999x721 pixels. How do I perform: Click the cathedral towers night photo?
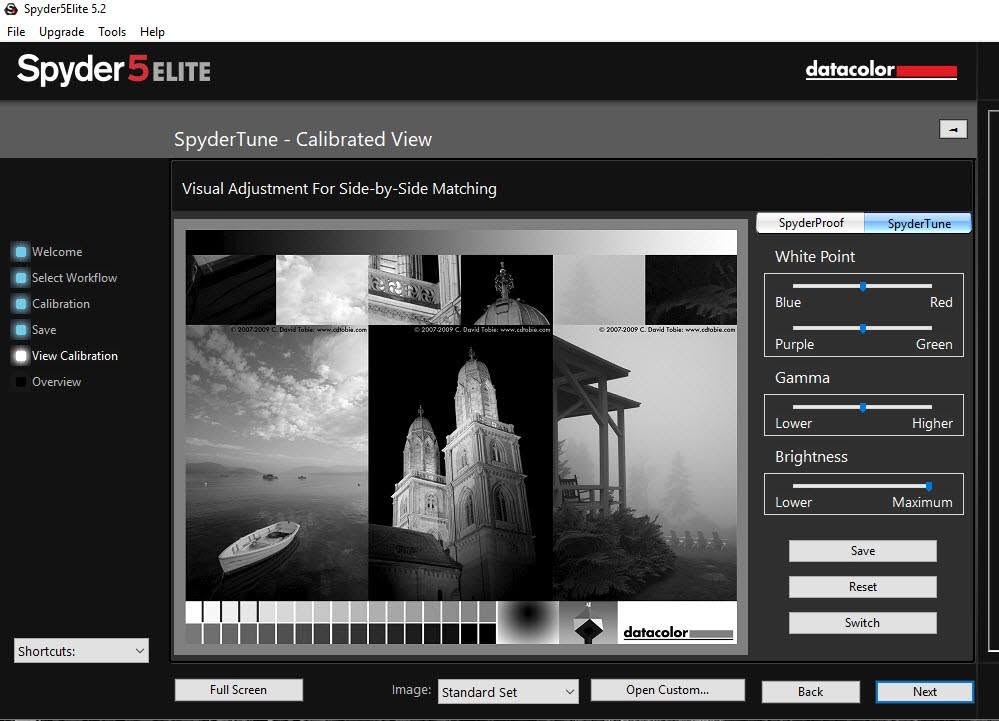[461, 462]
